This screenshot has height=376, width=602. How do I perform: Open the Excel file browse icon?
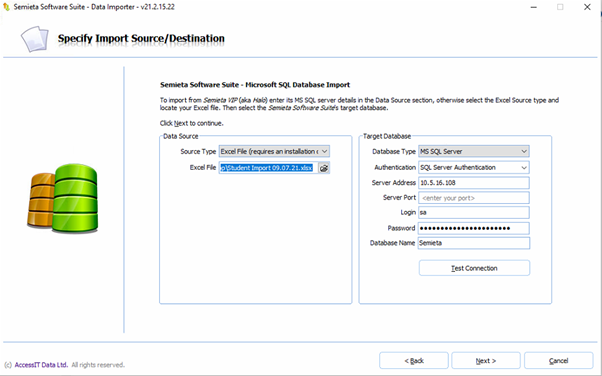[324, 168]
